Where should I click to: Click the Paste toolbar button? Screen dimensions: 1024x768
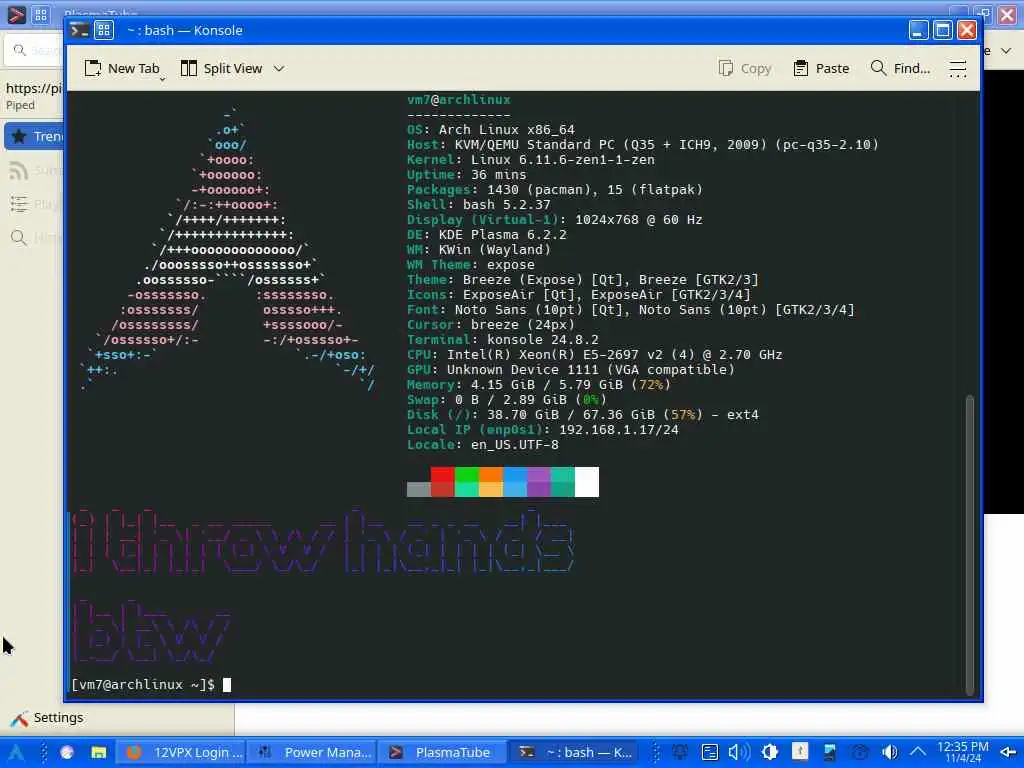821,69
